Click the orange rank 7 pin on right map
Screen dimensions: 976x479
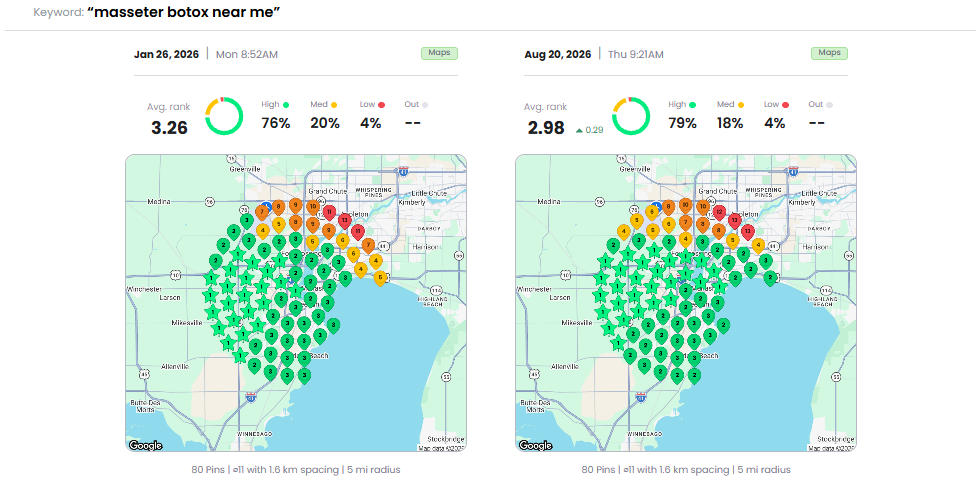click(x=685, y=222)
